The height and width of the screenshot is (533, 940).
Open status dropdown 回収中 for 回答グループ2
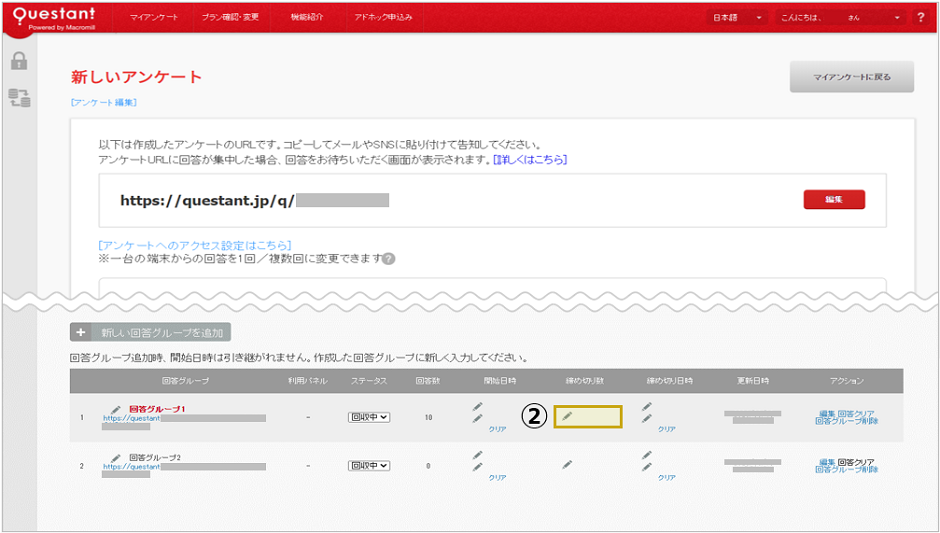pos(369,466)
